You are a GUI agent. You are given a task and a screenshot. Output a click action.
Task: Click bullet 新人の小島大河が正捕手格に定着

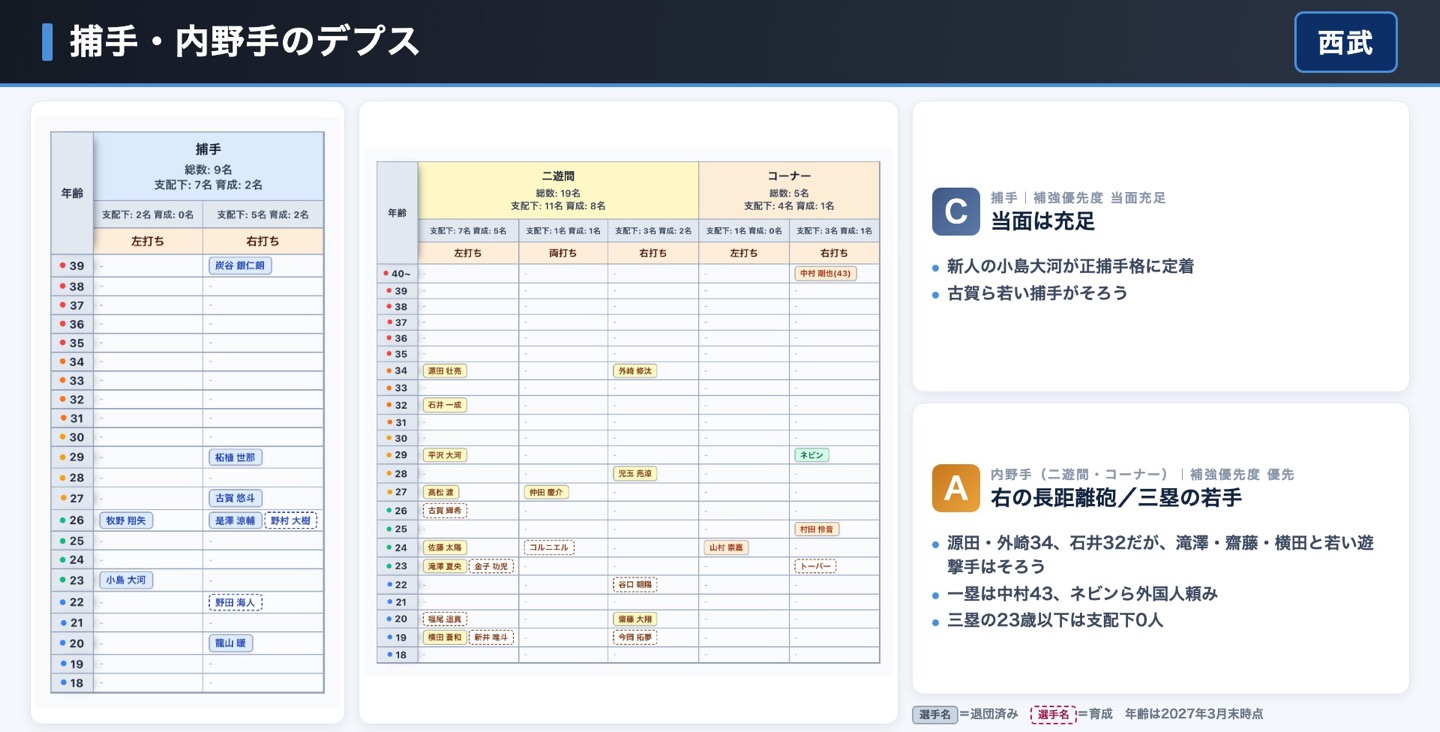pos(1070,267)
